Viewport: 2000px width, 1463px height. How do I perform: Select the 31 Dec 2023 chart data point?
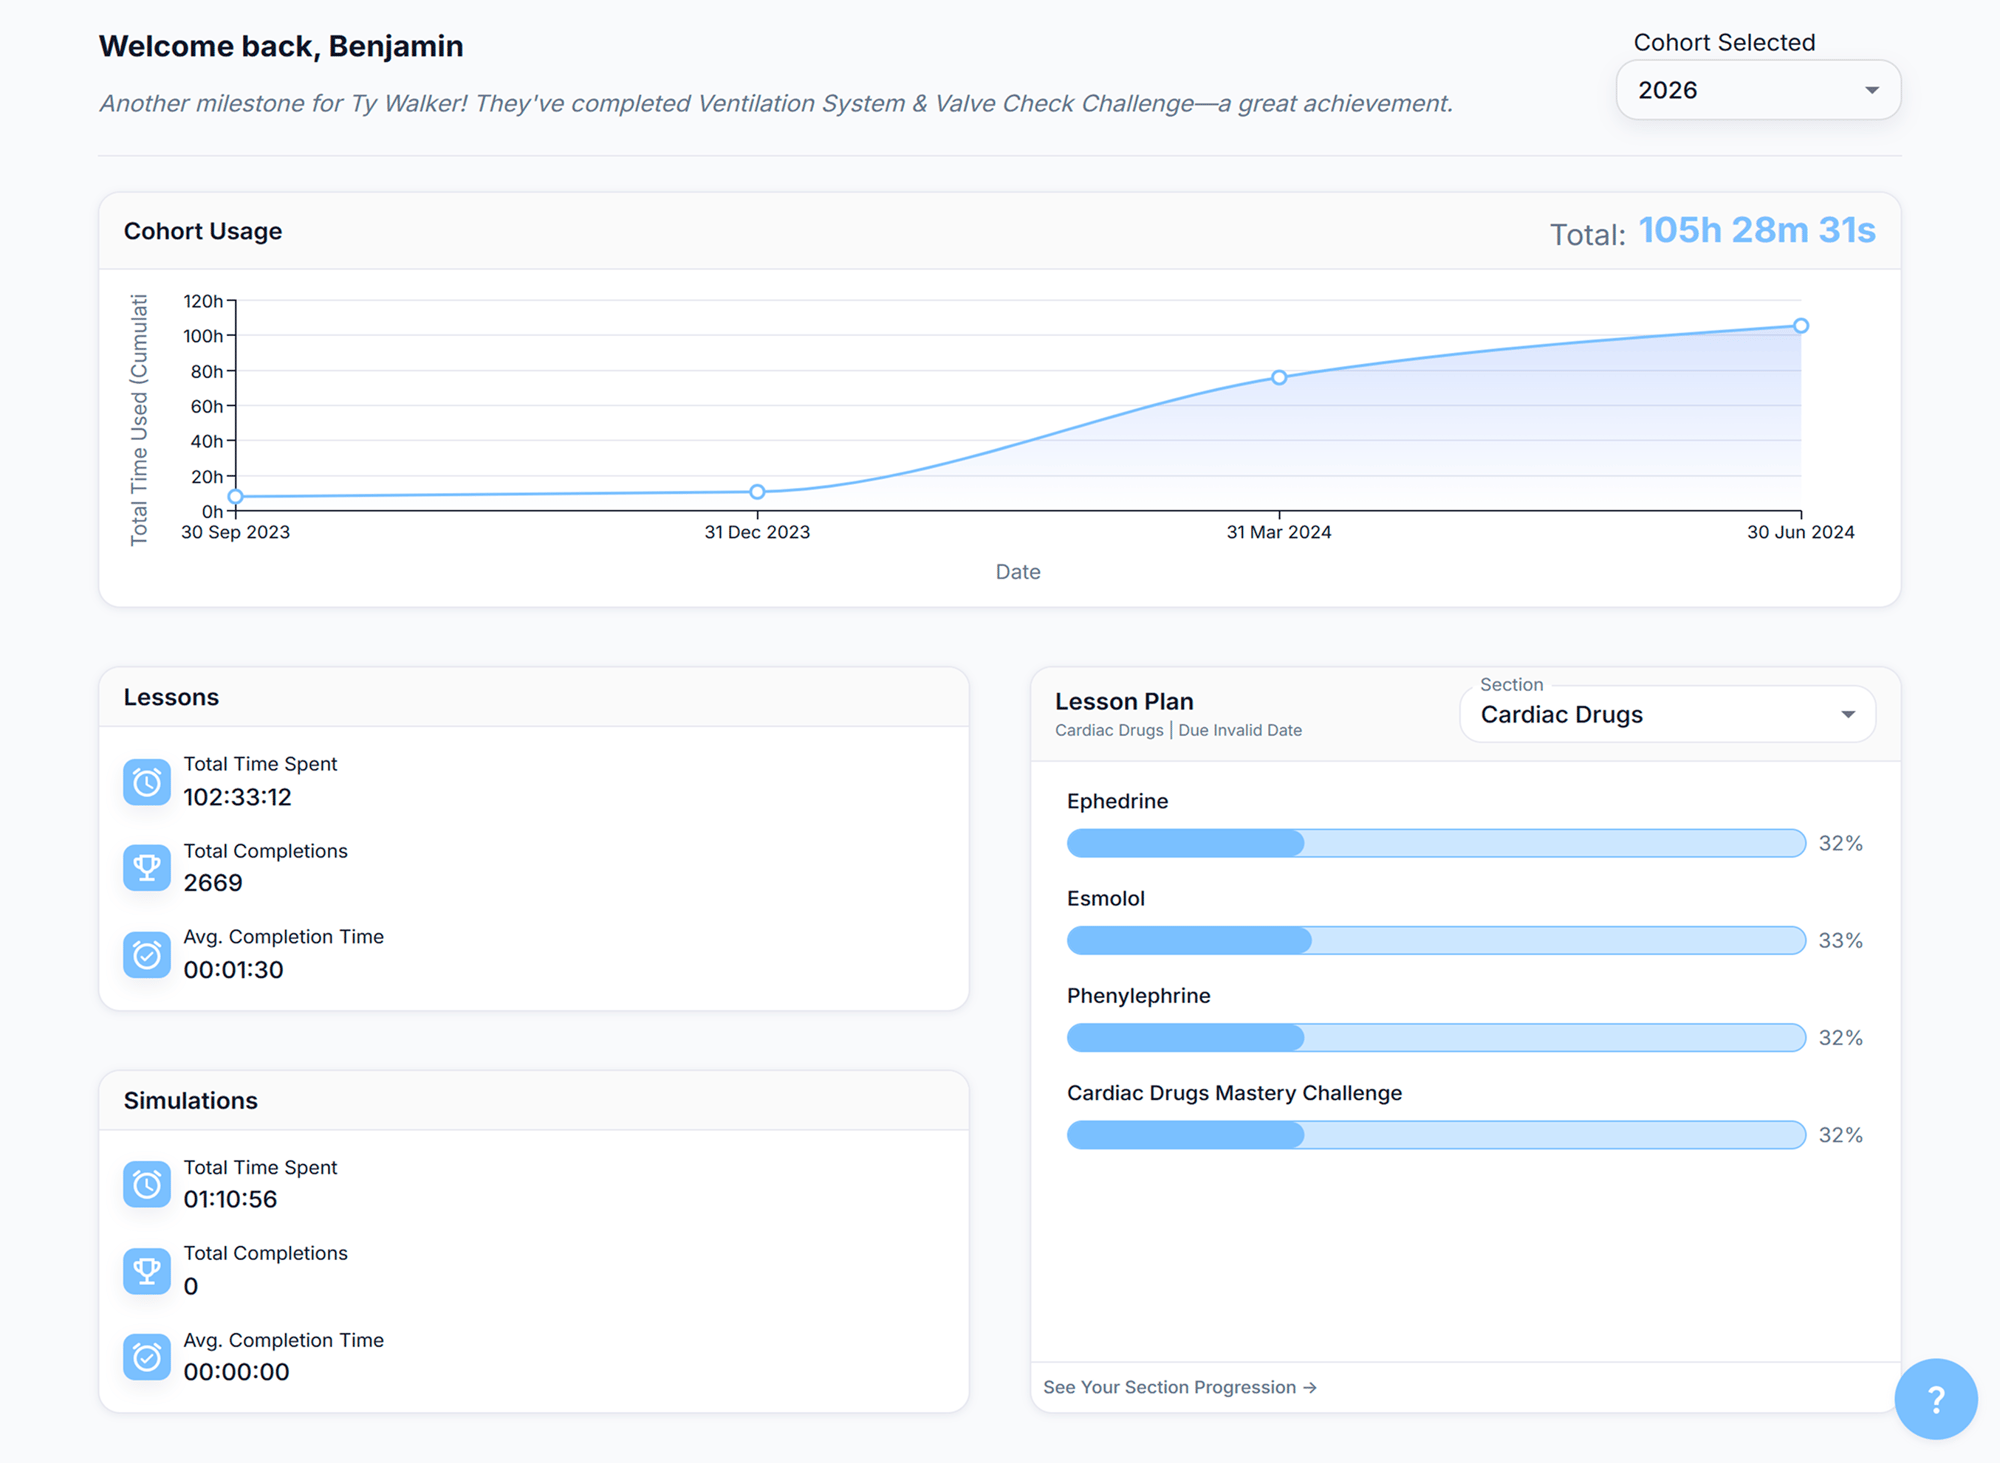tap(757, 492)
